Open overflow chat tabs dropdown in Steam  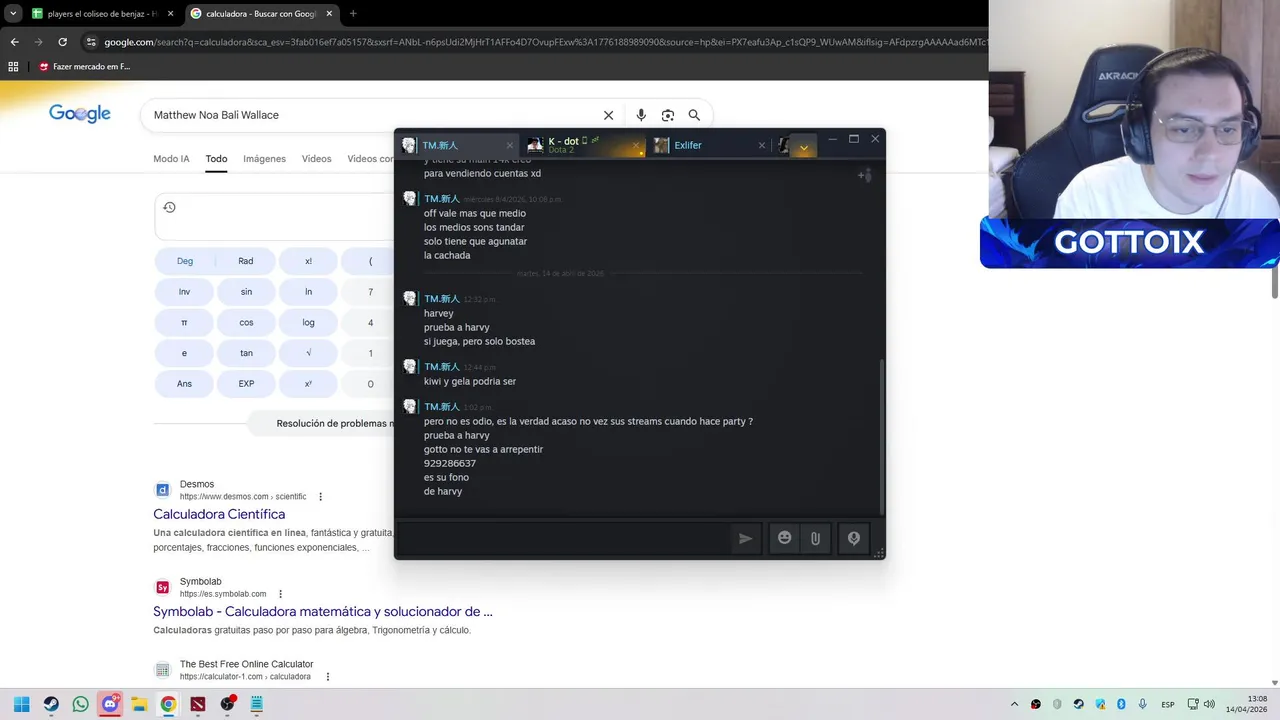point(803,147)
